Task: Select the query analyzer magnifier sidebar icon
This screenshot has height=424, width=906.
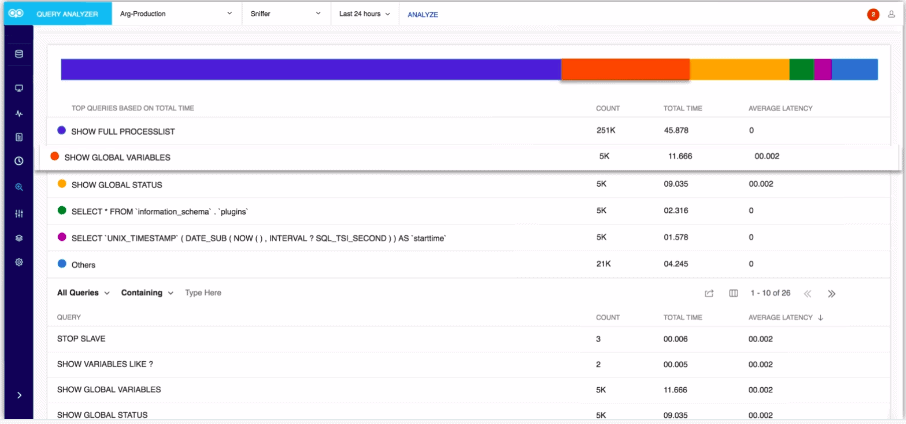Action: point(19,187)
